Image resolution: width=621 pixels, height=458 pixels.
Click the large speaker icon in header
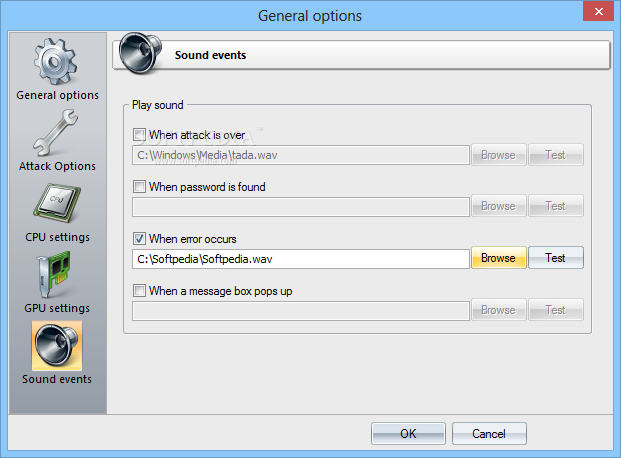click(x=140, y=53)
